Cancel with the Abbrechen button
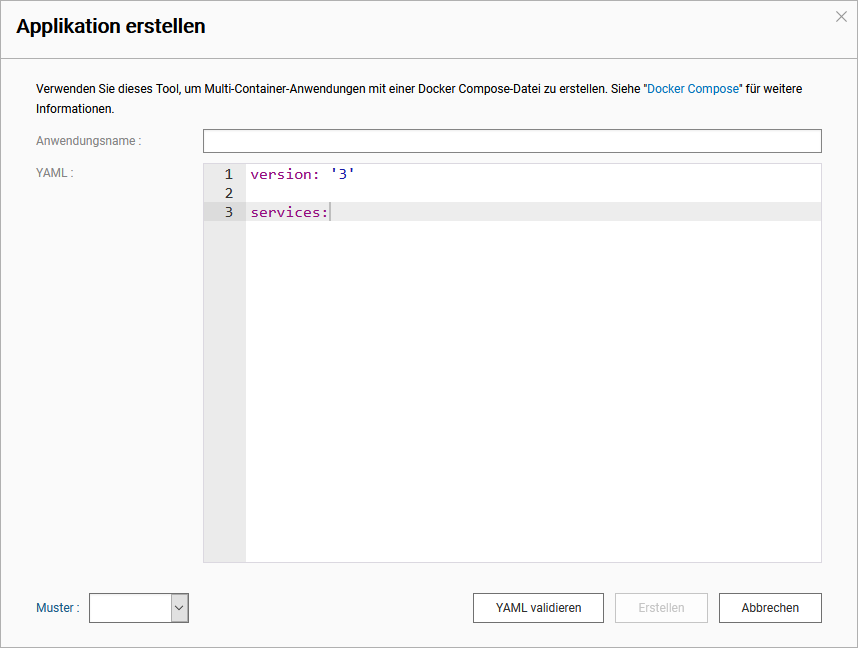The height and width of the screenshot is (648, 858). pos(770,608)
